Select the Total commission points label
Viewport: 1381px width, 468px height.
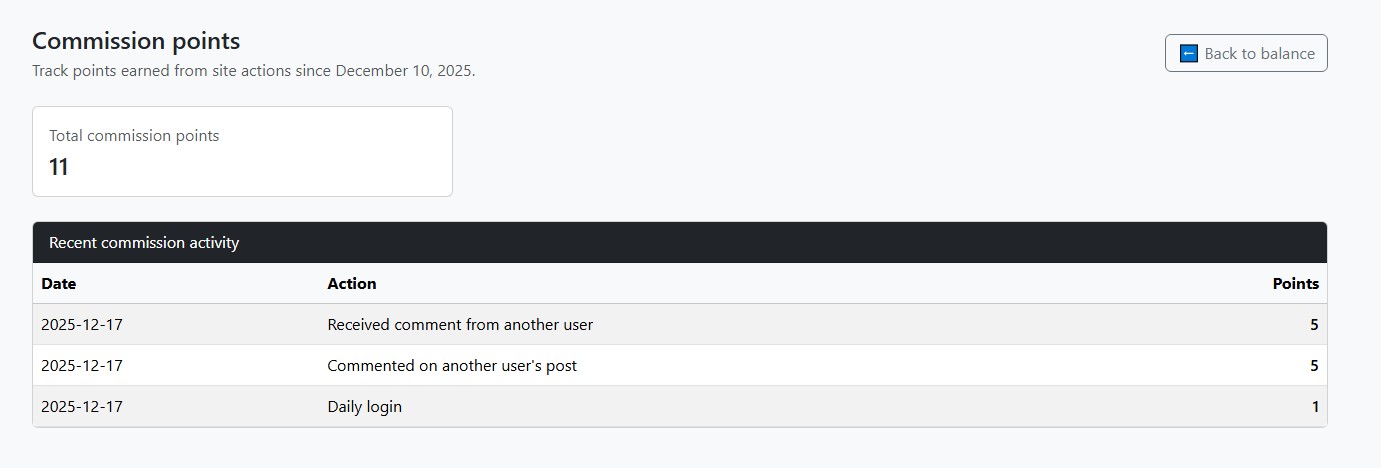tap(134, 136)
